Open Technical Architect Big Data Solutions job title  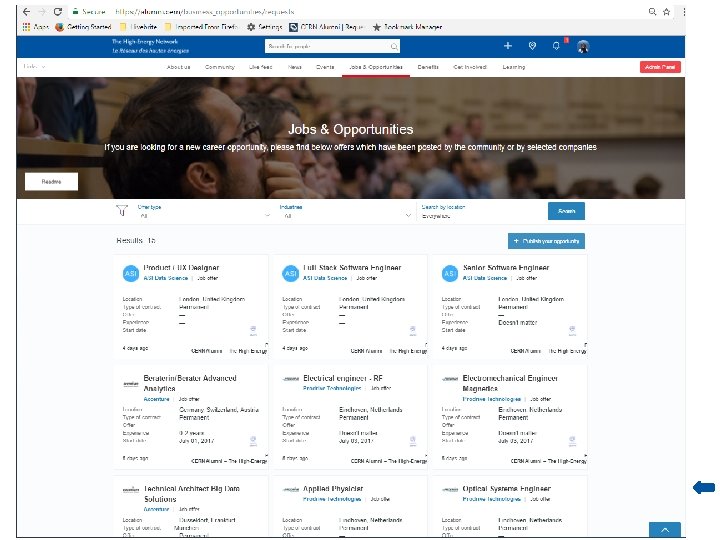click(191, 494)
